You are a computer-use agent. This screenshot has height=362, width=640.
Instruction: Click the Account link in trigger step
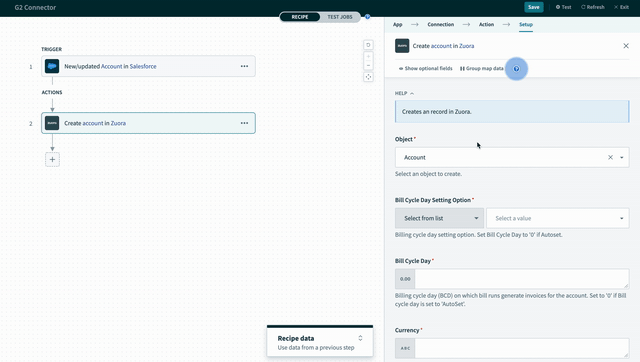111,66
